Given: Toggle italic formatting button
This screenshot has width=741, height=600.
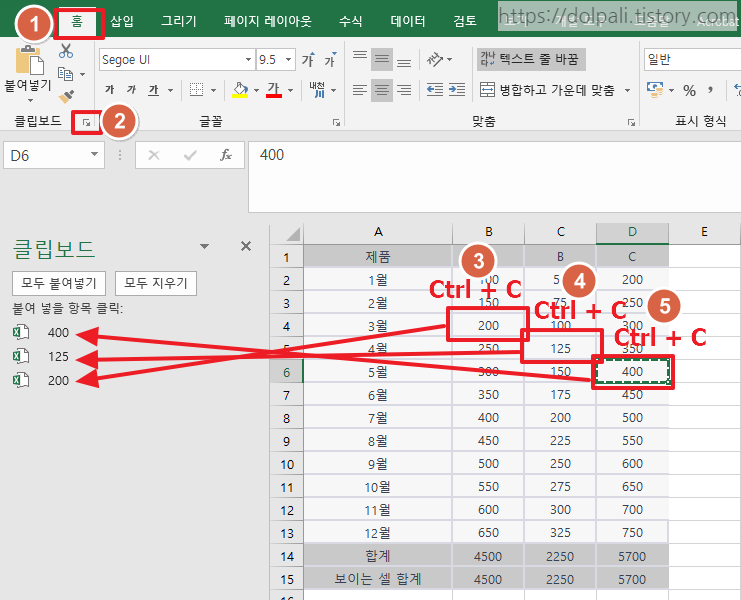Looking at the screenshot, I should pos(131,90).
